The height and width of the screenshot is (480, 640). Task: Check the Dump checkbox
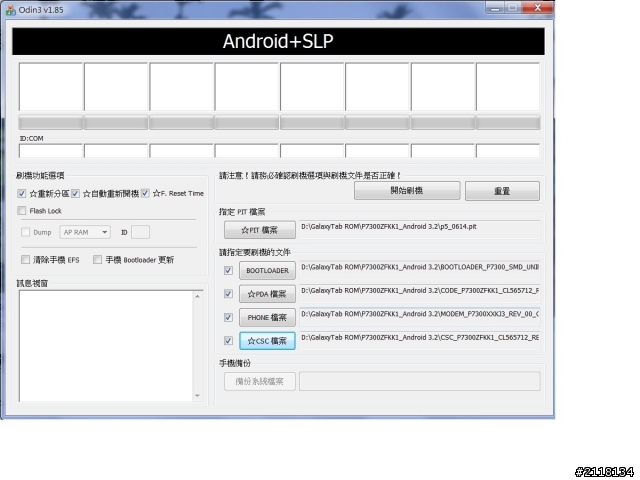[x=25, y=232]
